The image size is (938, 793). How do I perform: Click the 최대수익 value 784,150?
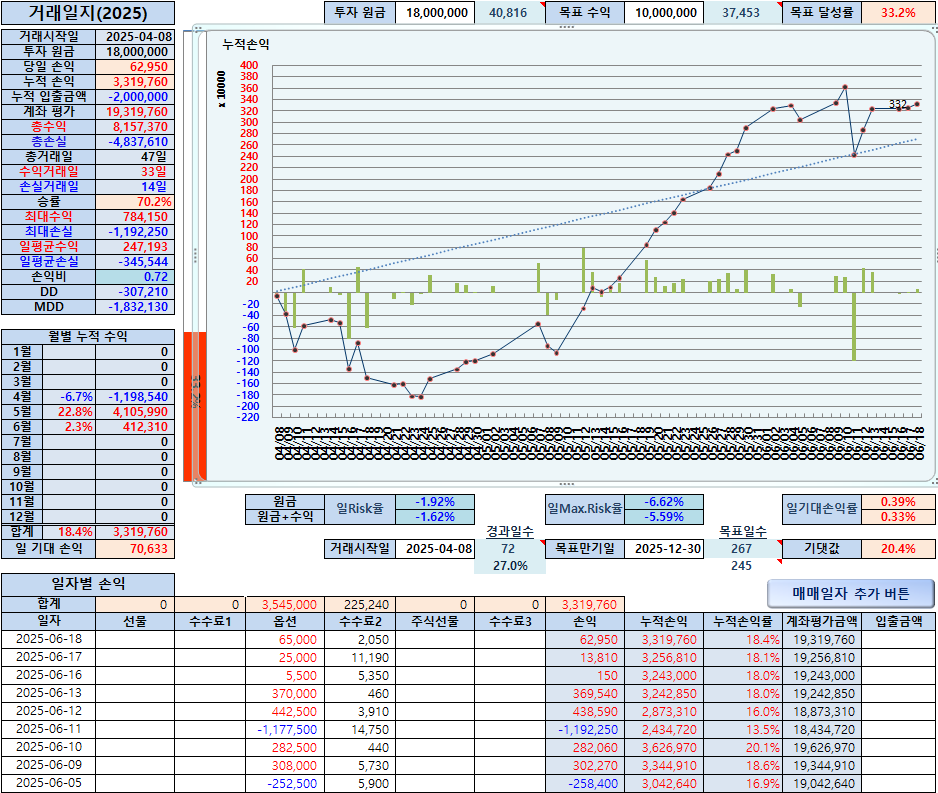pyautogui.click(x=135, y=216)
